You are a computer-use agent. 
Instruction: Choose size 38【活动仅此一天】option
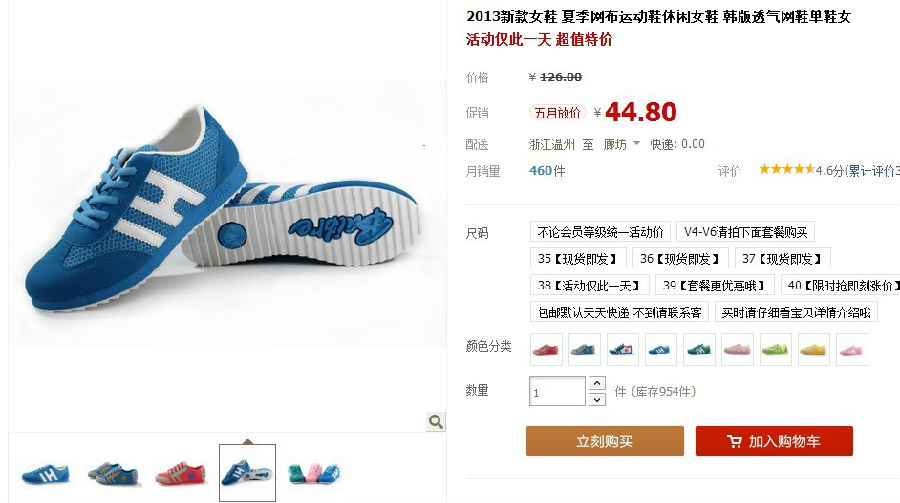589,285
